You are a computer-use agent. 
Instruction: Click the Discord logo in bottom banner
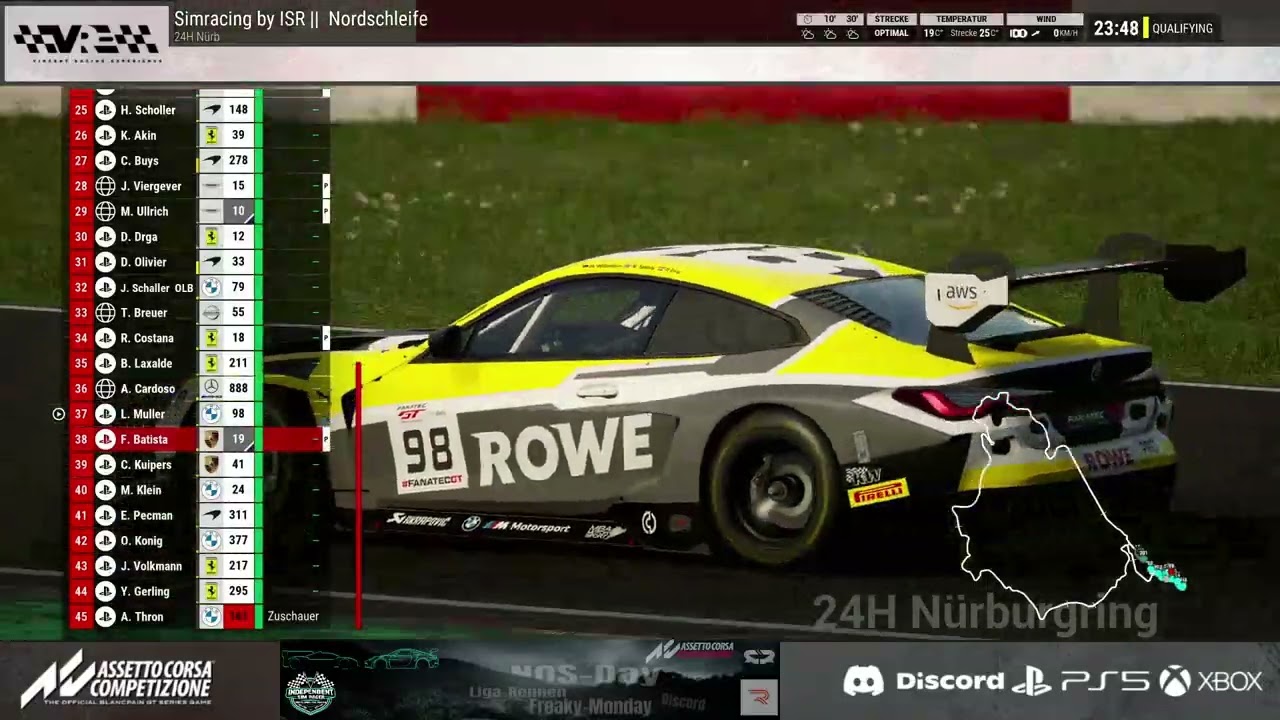tap(922, 682)
